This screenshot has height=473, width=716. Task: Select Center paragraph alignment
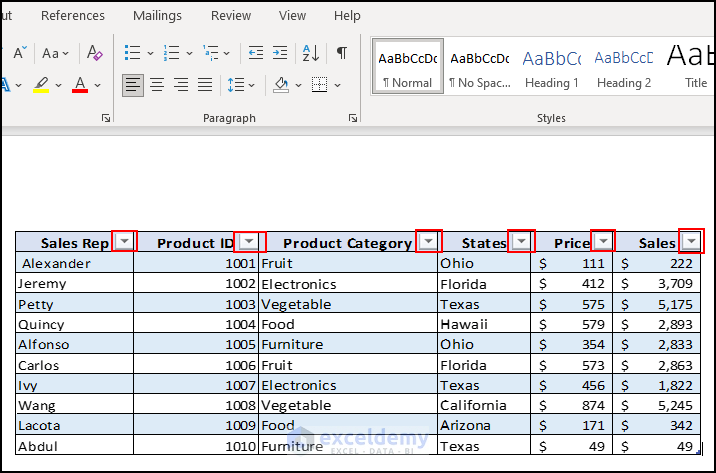pyautogui.click(x=157, y=85)
